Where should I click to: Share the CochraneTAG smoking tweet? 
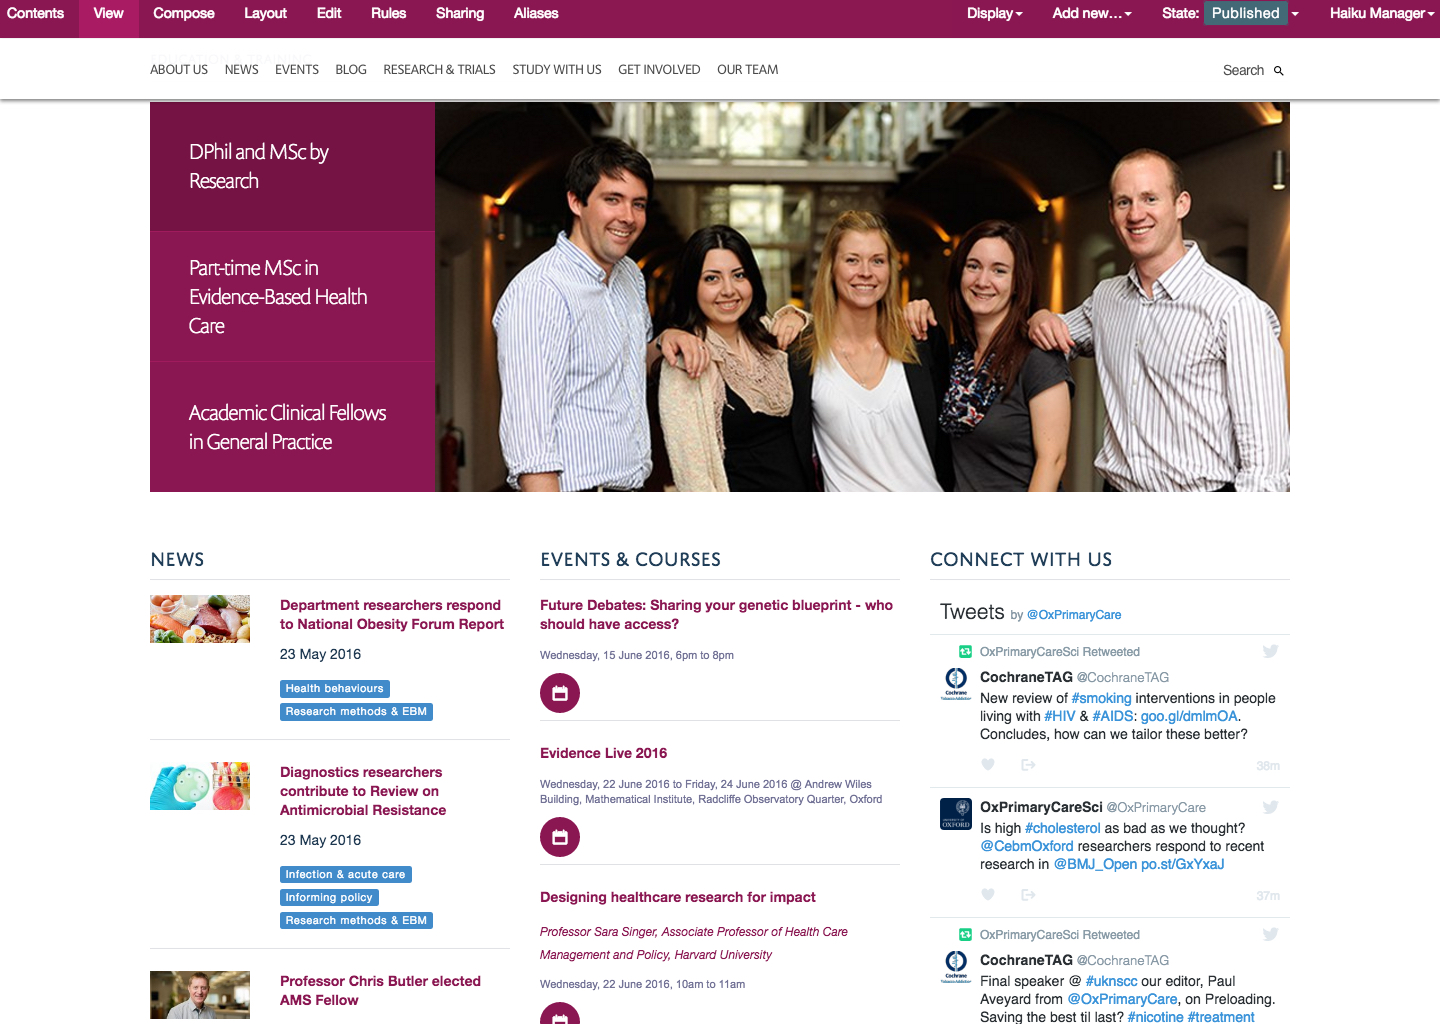pos(1028,765)
